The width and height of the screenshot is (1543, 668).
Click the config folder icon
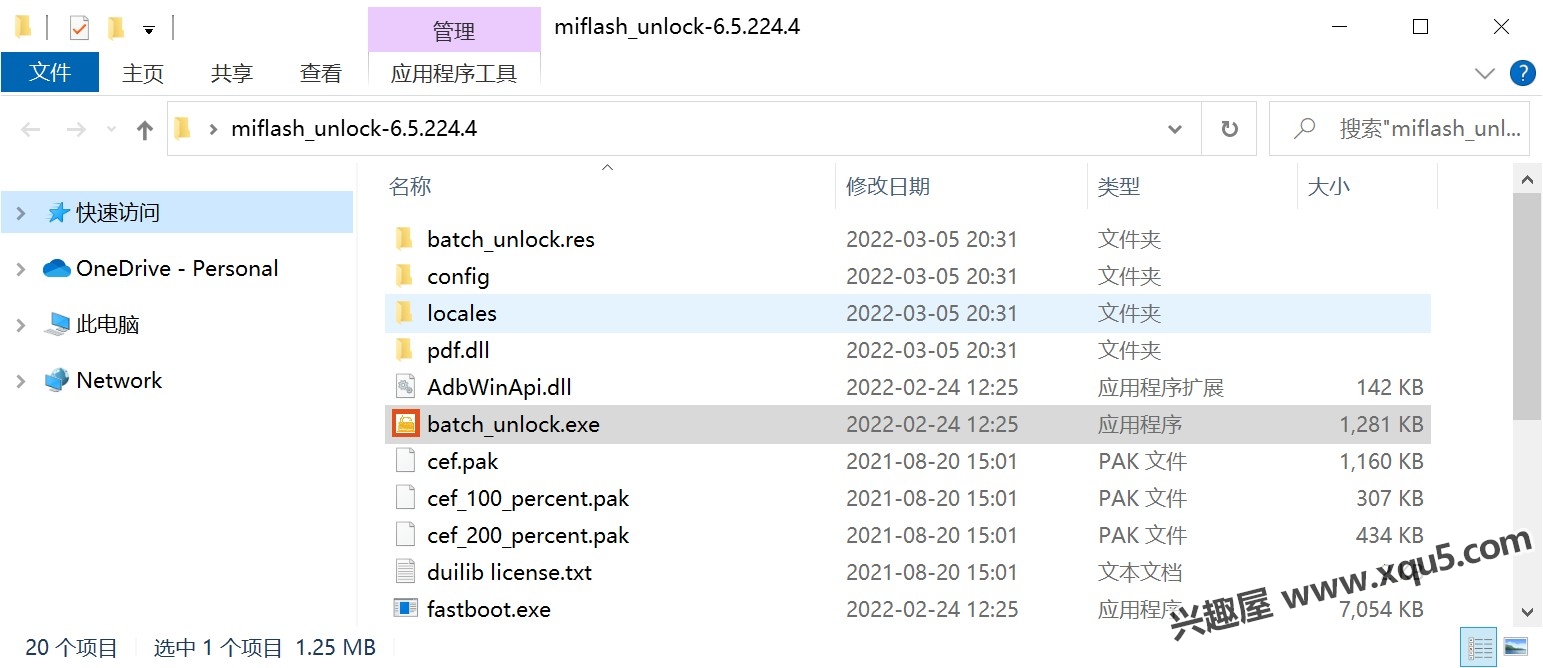[x=404, y=276]
